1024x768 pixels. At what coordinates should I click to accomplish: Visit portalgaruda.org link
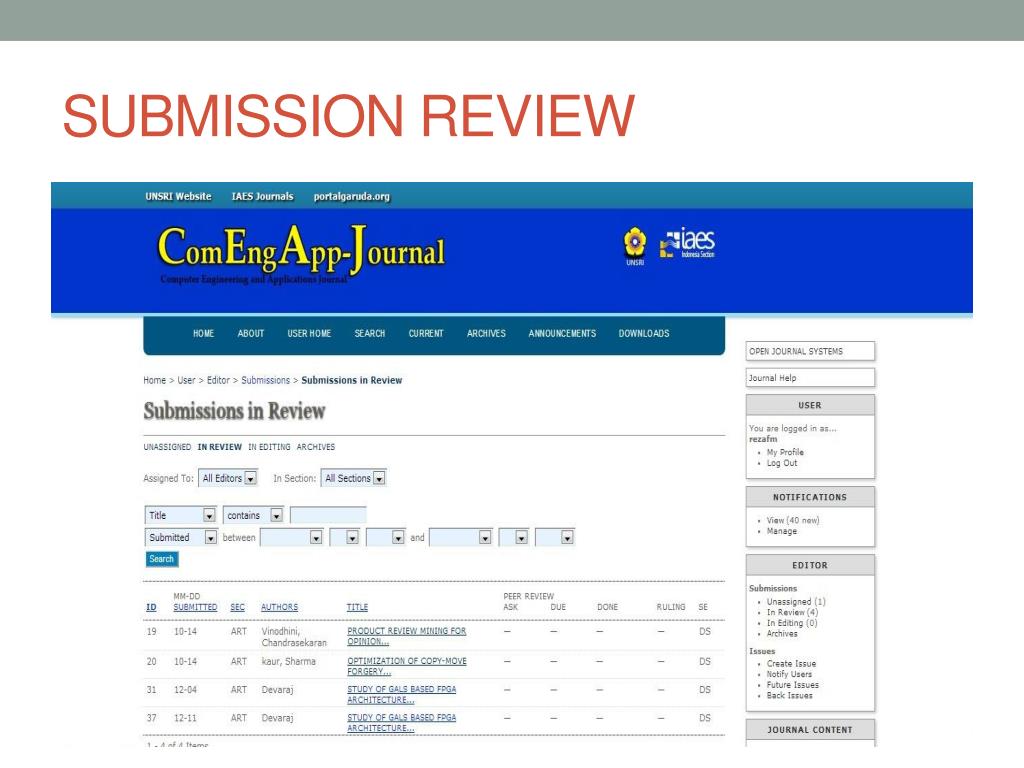pos(351,197)
